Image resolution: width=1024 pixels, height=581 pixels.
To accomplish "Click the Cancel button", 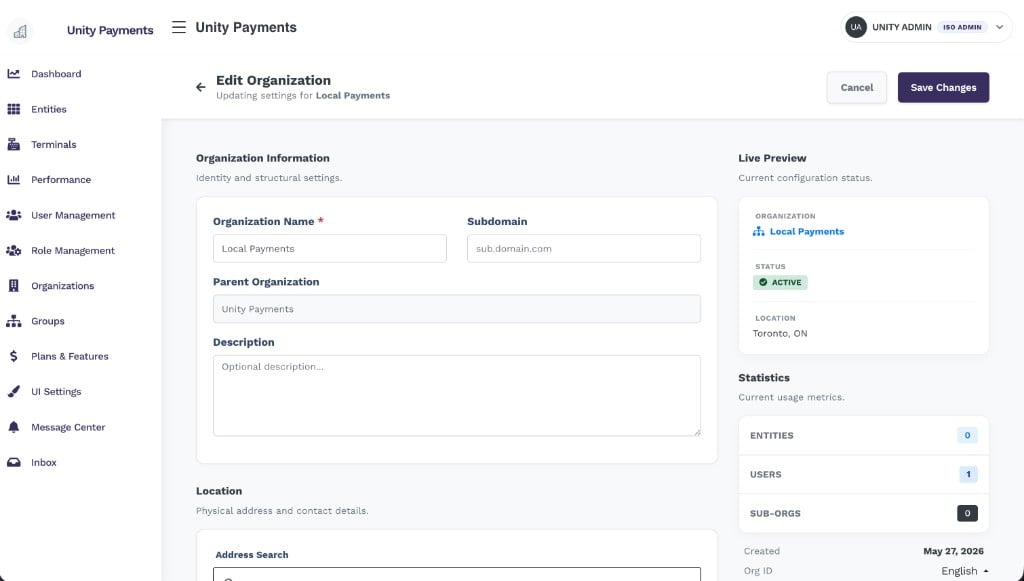I will pyautogui.click(x=856, y=87).
